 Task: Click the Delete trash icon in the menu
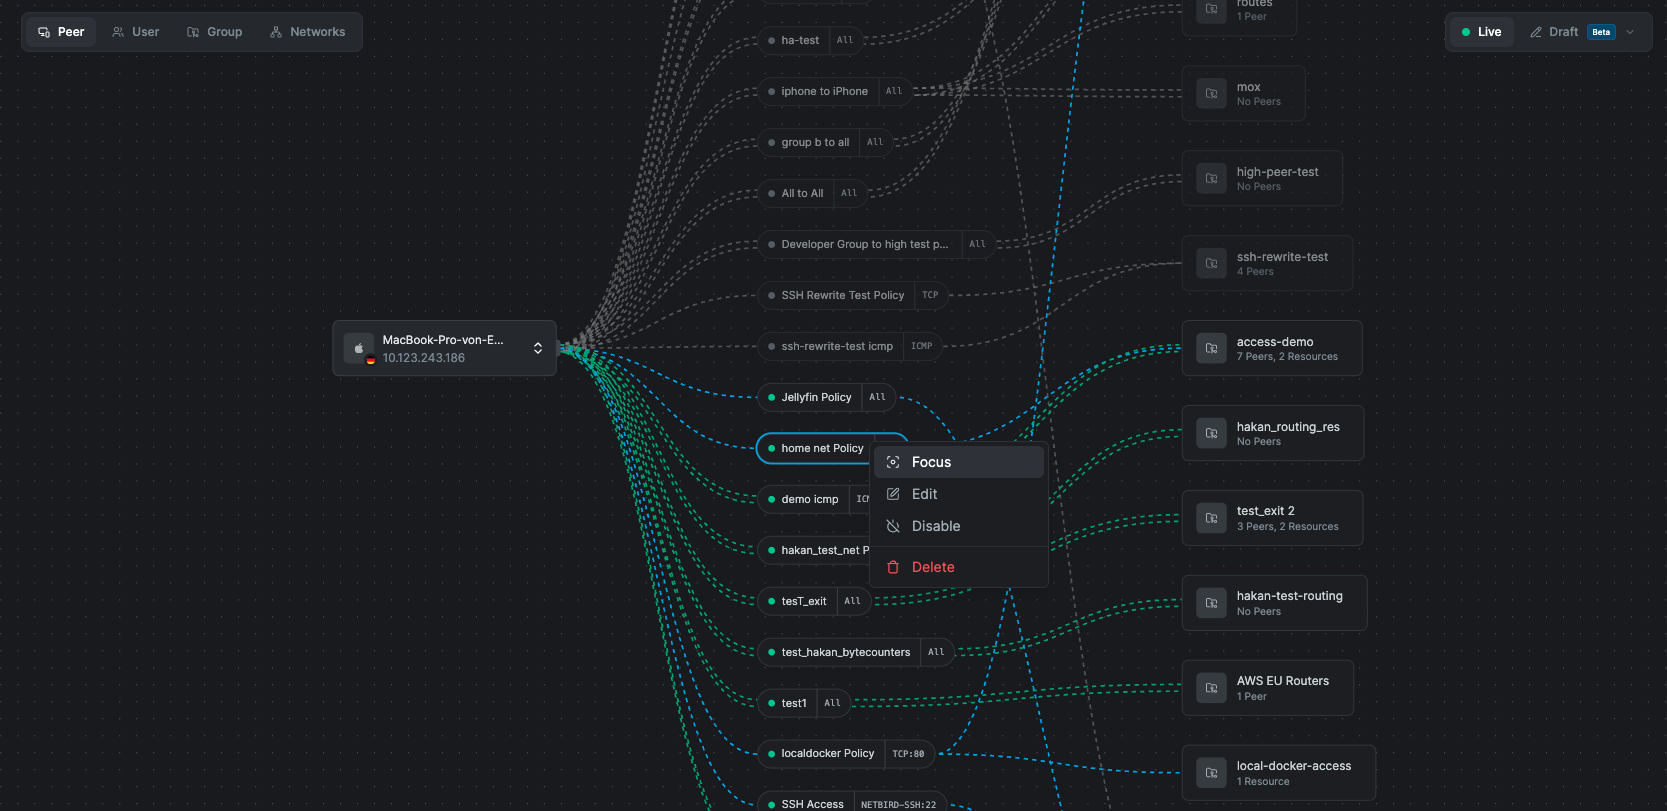pyautogui.click(x=893, y=567)
